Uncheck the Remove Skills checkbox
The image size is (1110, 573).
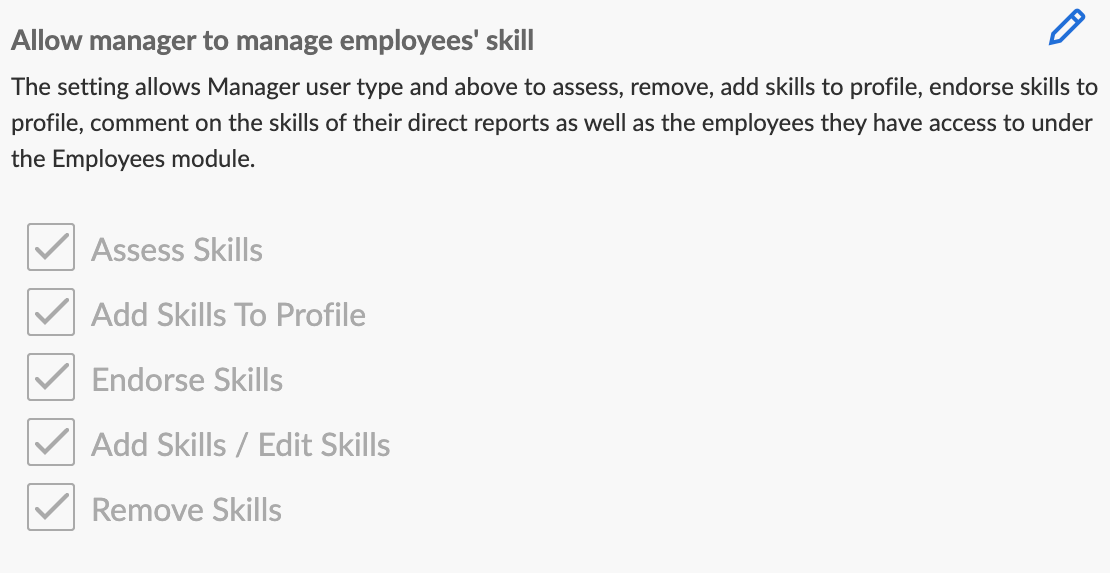point(51,509)
